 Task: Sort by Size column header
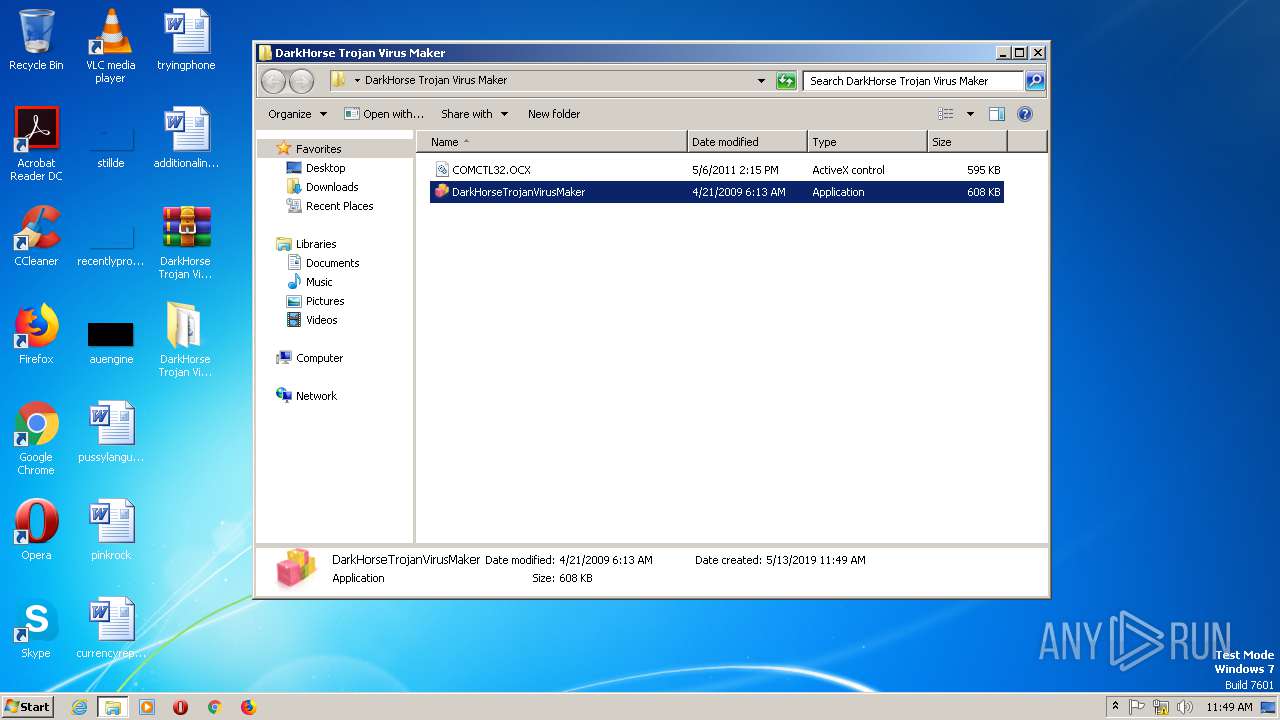coord(966,142)
